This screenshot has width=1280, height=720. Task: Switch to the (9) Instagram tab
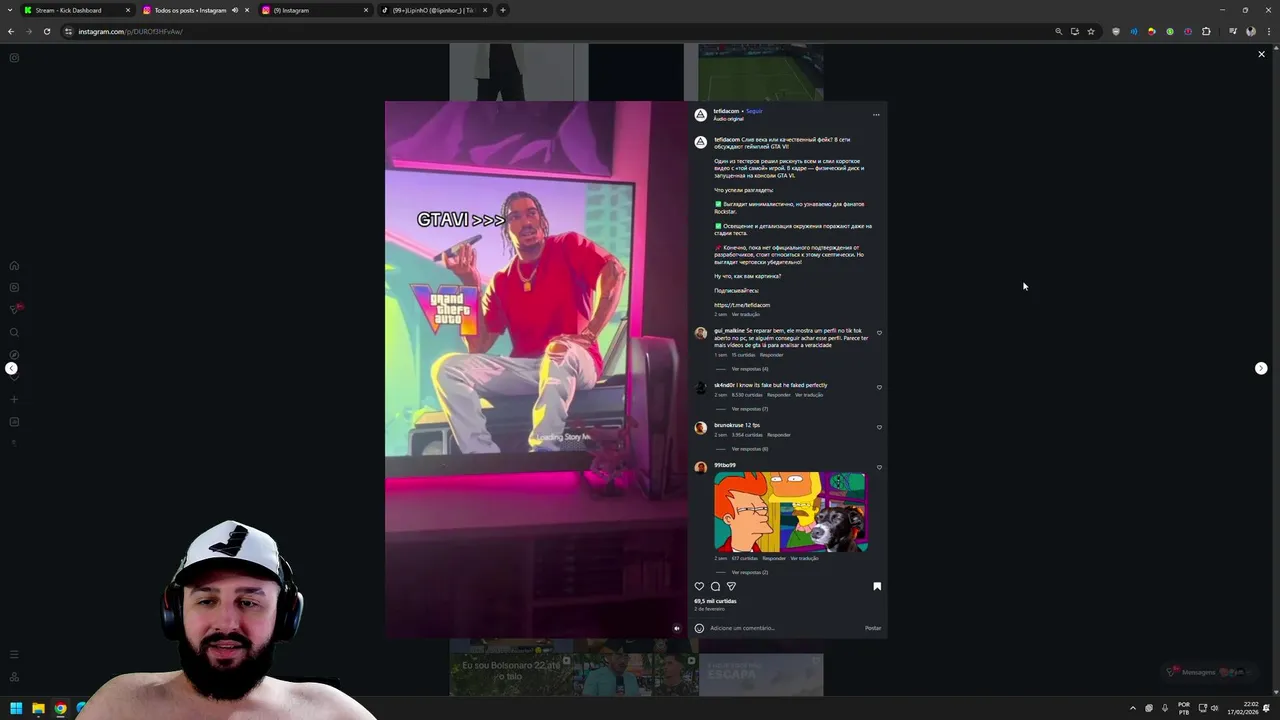point(314,10)
